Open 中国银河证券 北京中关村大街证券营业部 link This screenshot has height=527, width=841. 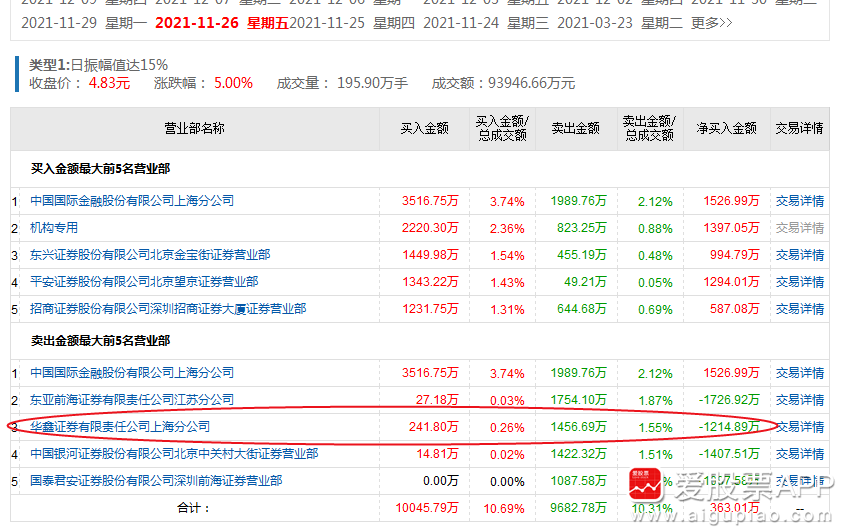[x=174, y=454]
